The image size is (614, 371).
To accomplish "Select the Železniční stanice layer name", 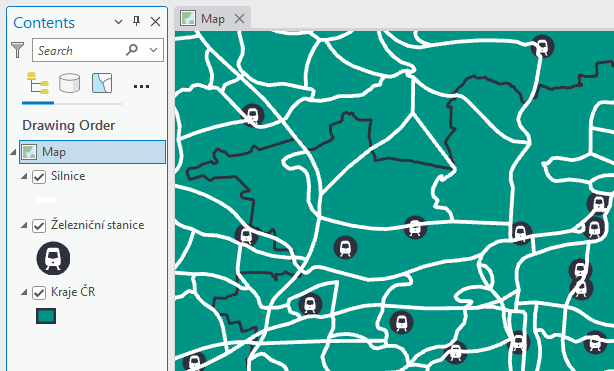I will [98, 225].
